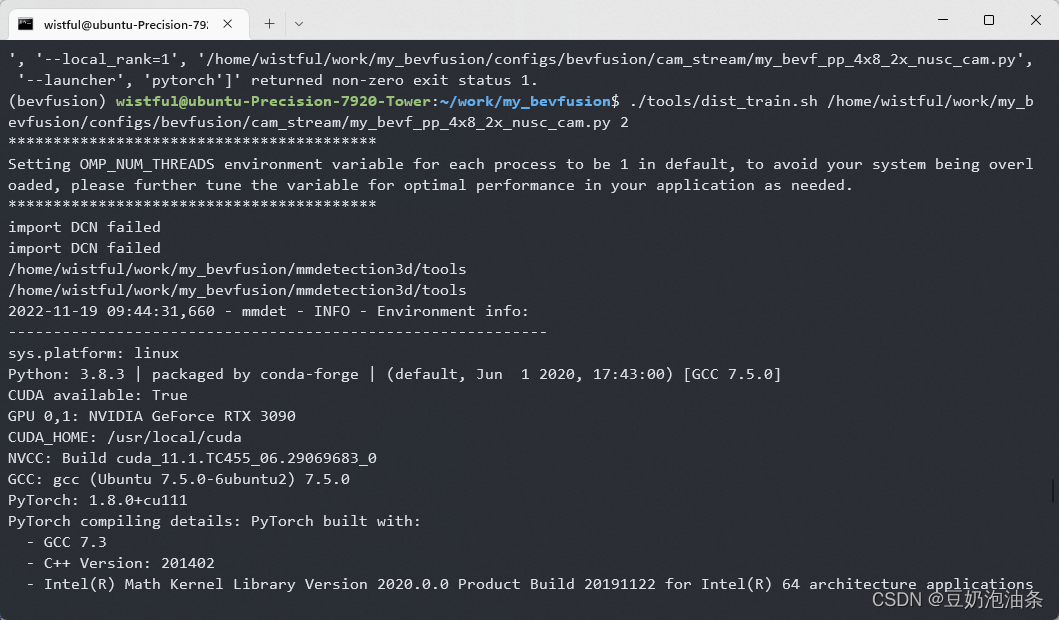
Task: Minimize the terminal window
Action: [x=943, y=20]
